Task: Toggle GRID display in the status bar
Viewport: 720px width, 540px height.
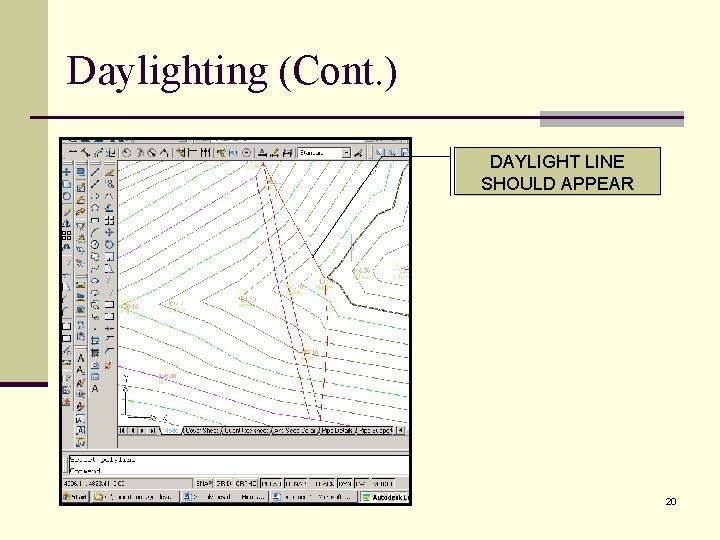Action: [224, 484]
